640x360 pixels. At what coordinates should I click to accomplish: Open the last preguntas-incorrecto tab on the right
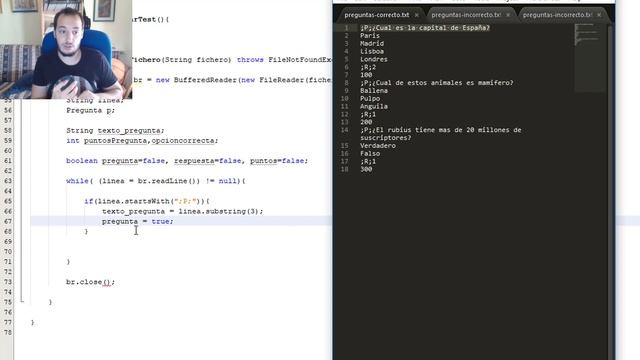pyautogui.click(x=557, y=15)
